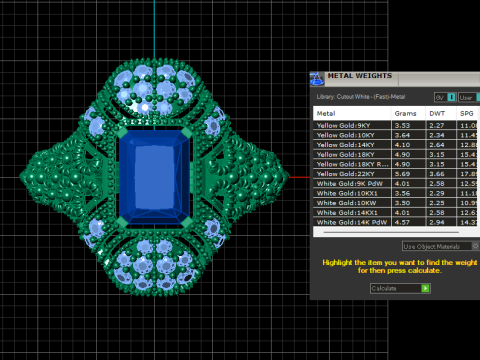Select the White Gold:14KX1 row
This screenshot has width=480, height=360.
pyautogui.click(x=396, y=212)
